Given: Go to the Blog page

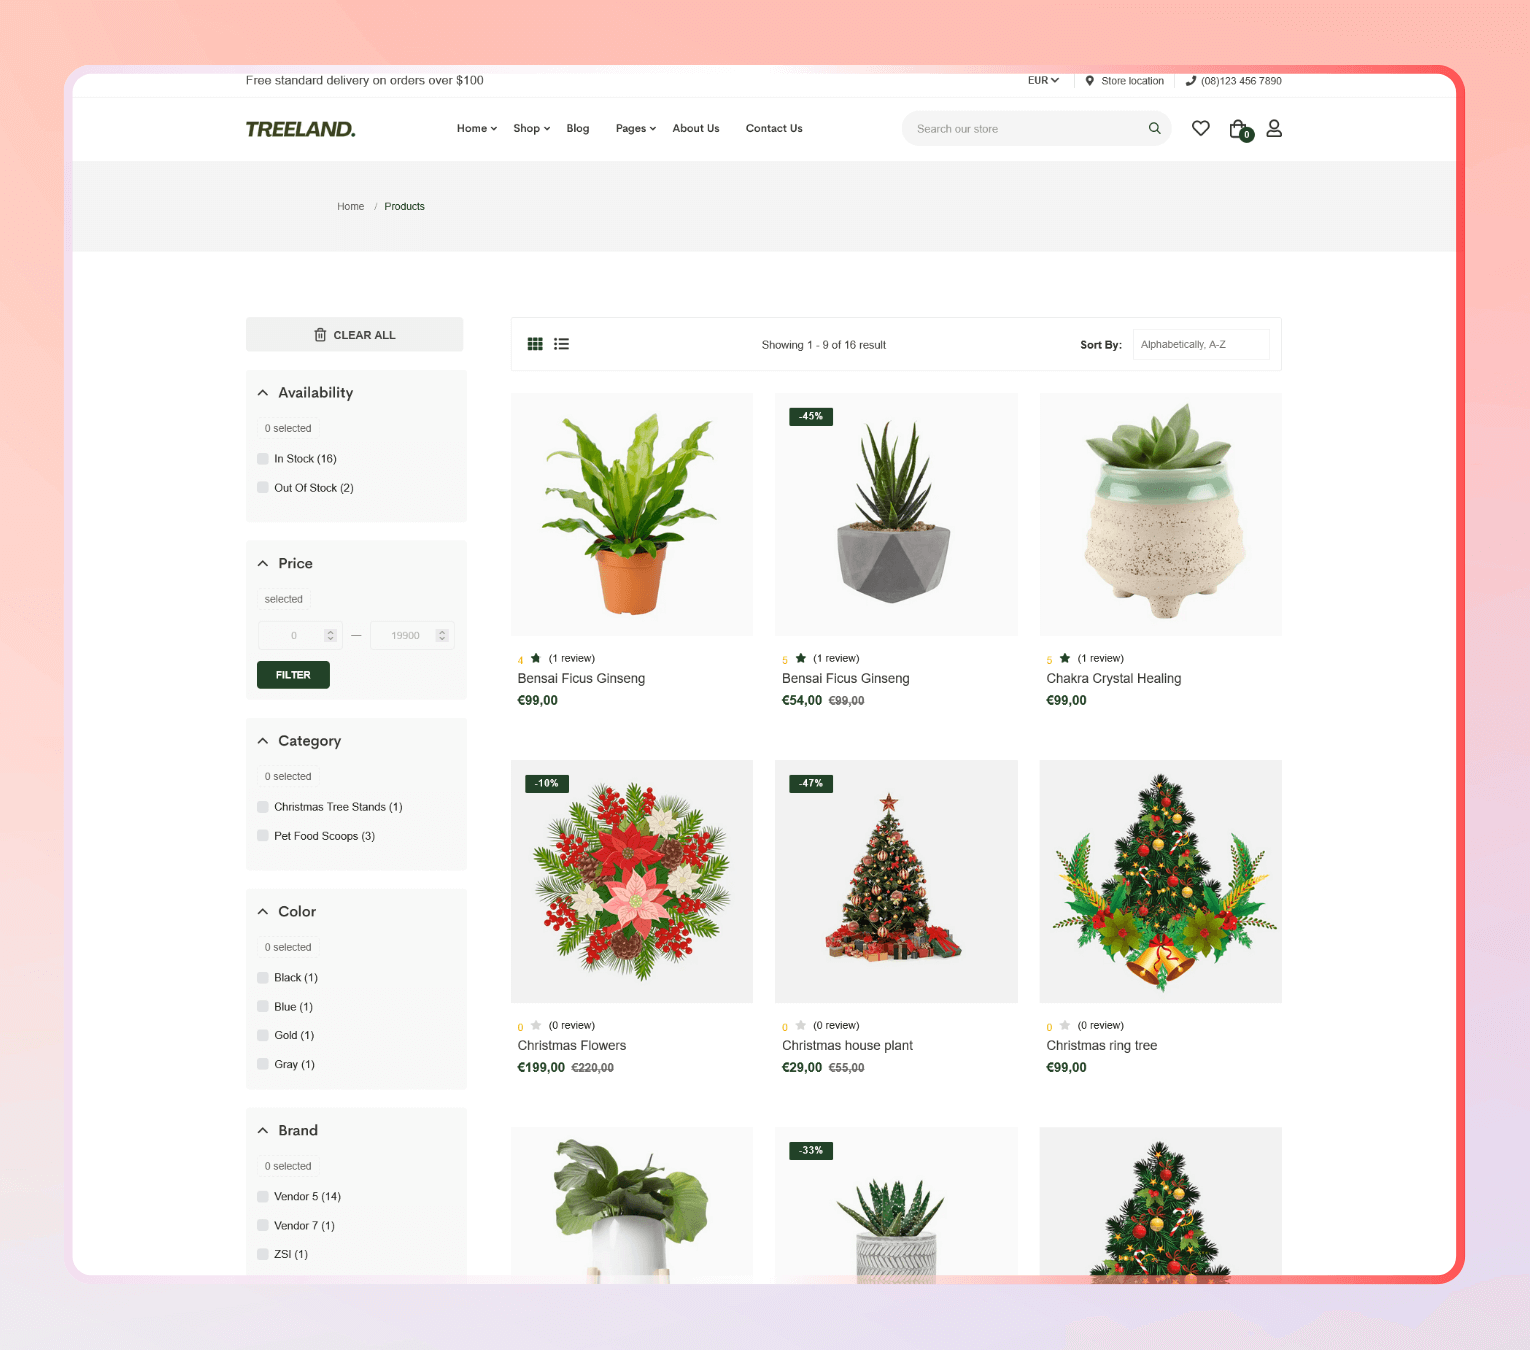Looking at the screenshot, I should pos(578,129).
